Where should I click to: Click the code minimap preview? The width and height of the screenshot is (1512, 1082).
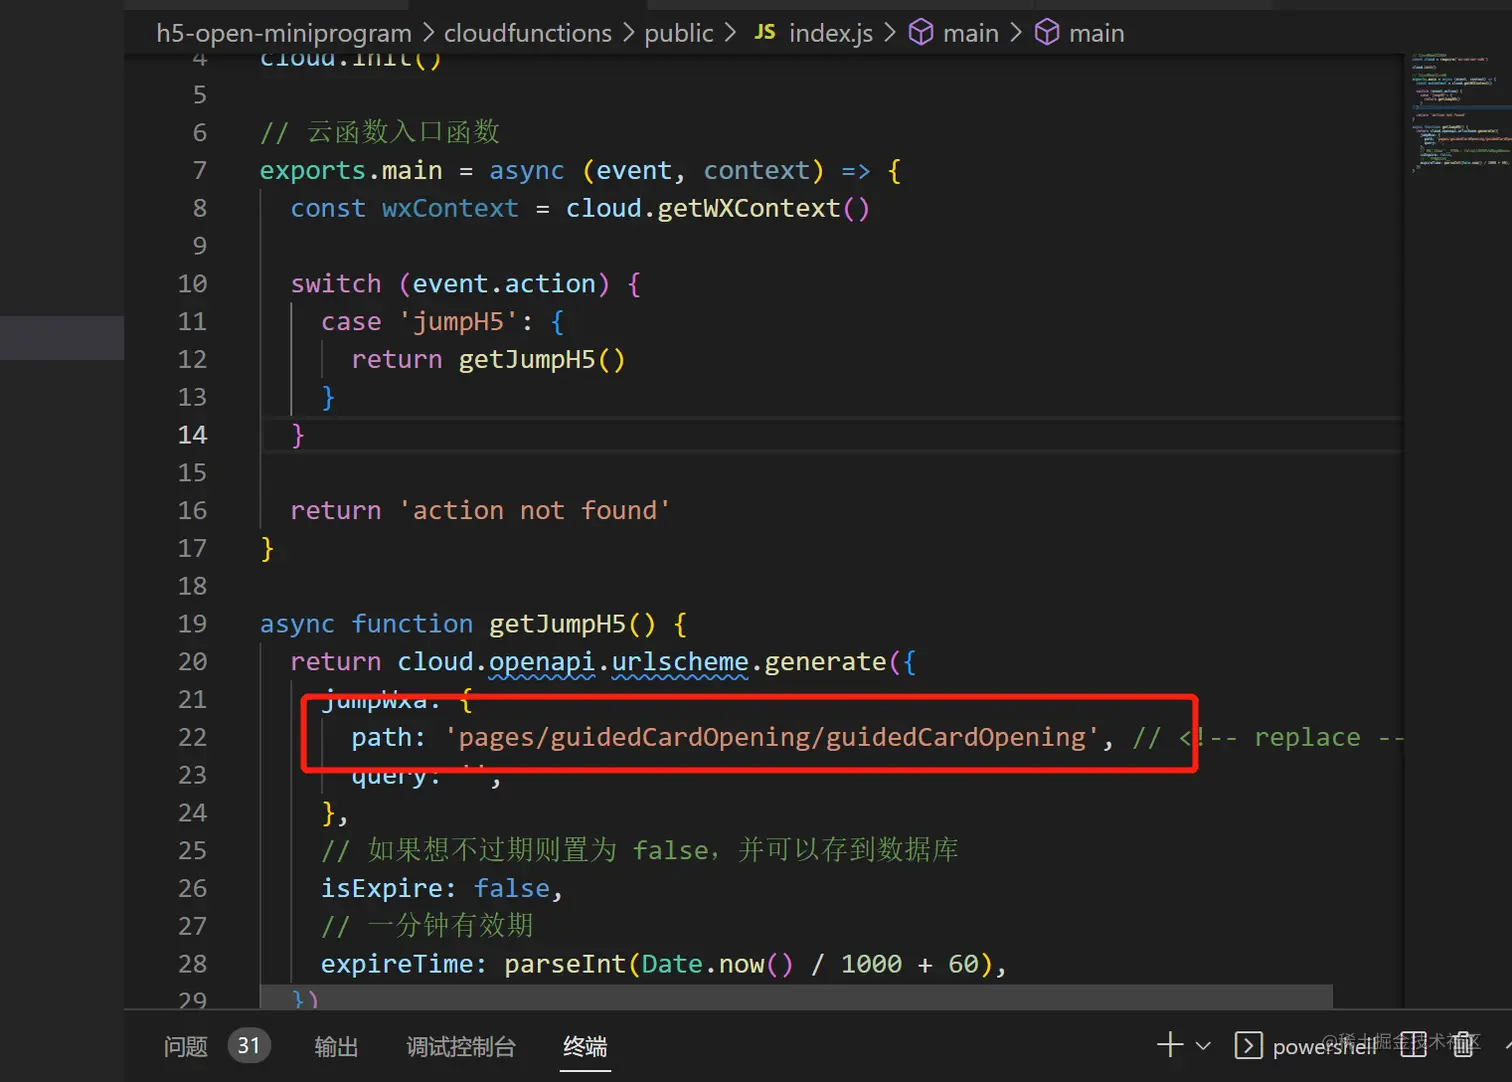point(1459,112)
